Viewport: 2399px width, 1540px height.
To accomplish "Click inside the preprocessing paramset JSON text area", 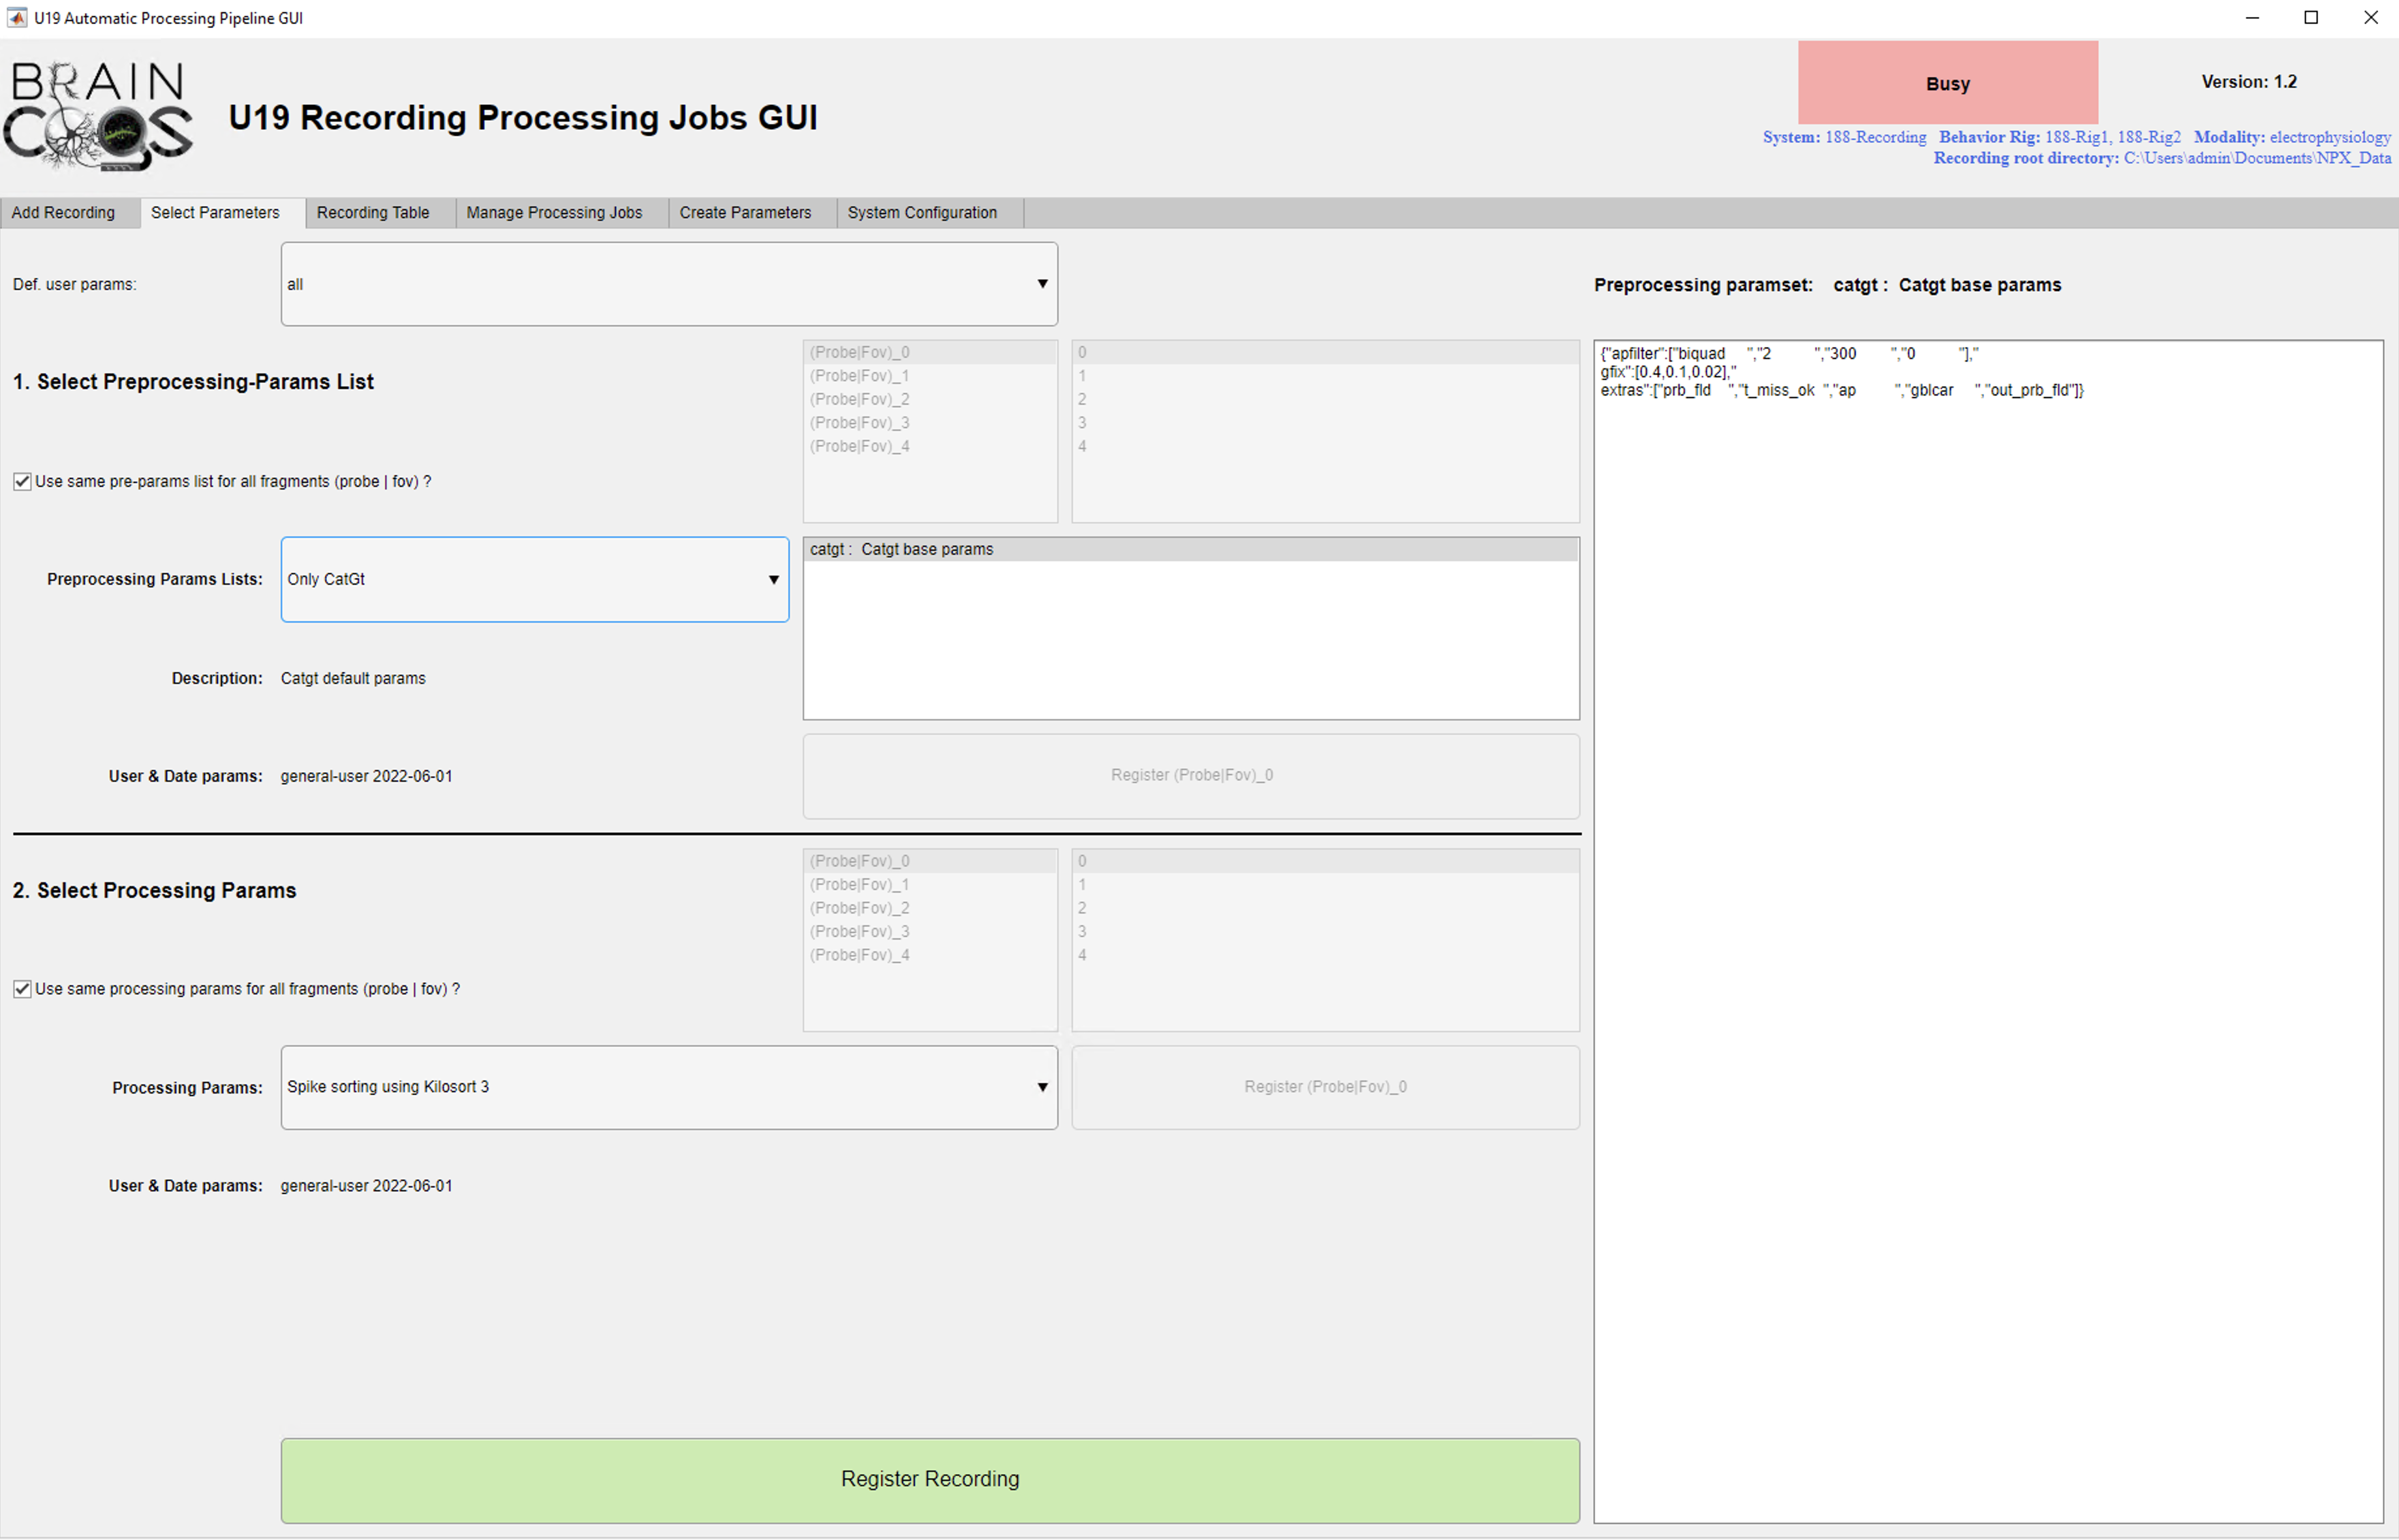I will point(1988,932).
